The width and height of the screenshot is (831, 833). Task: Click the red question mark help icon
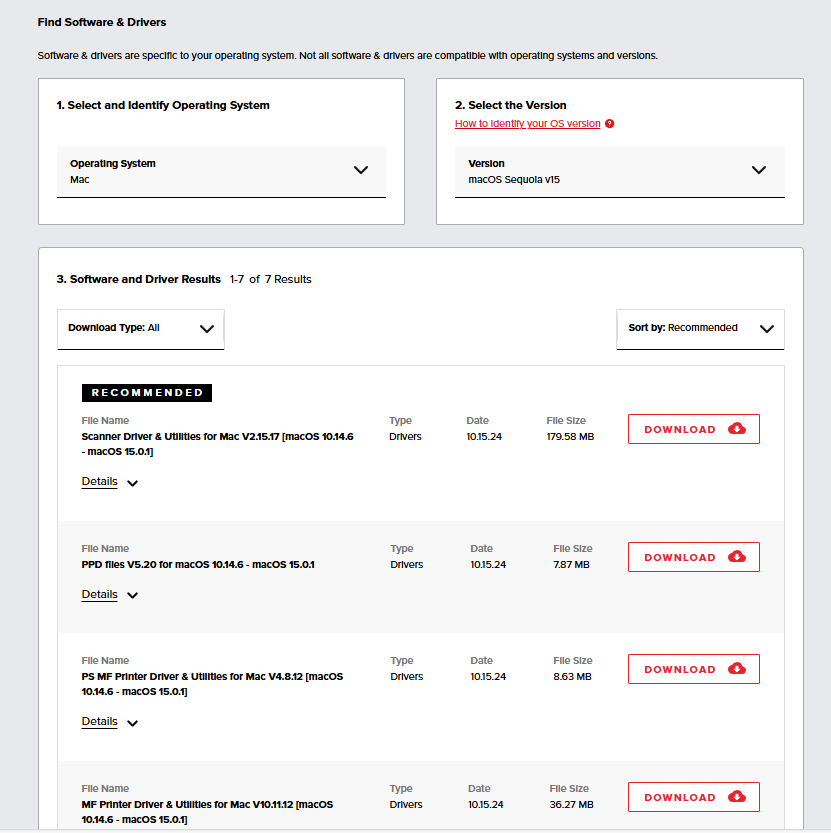tap(609, 124)
